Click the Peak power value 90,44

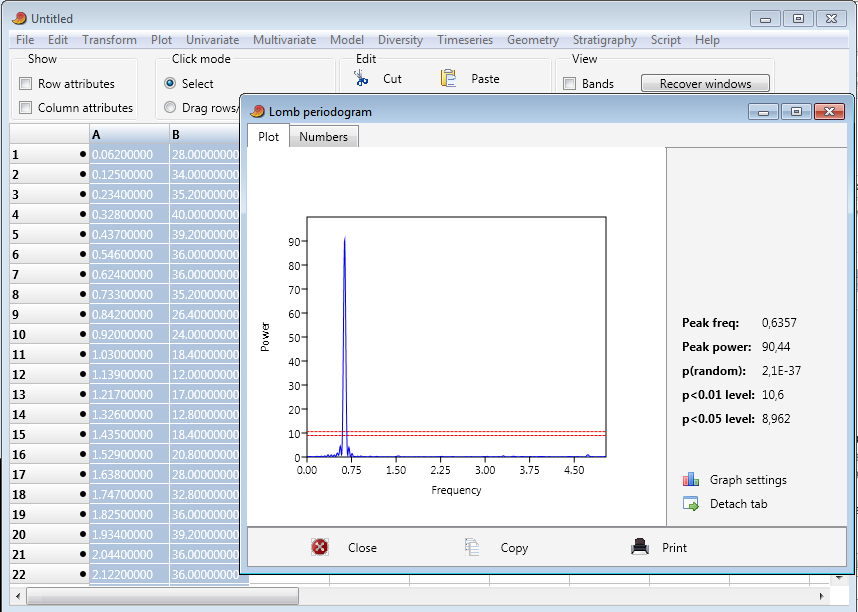(776, 347)
